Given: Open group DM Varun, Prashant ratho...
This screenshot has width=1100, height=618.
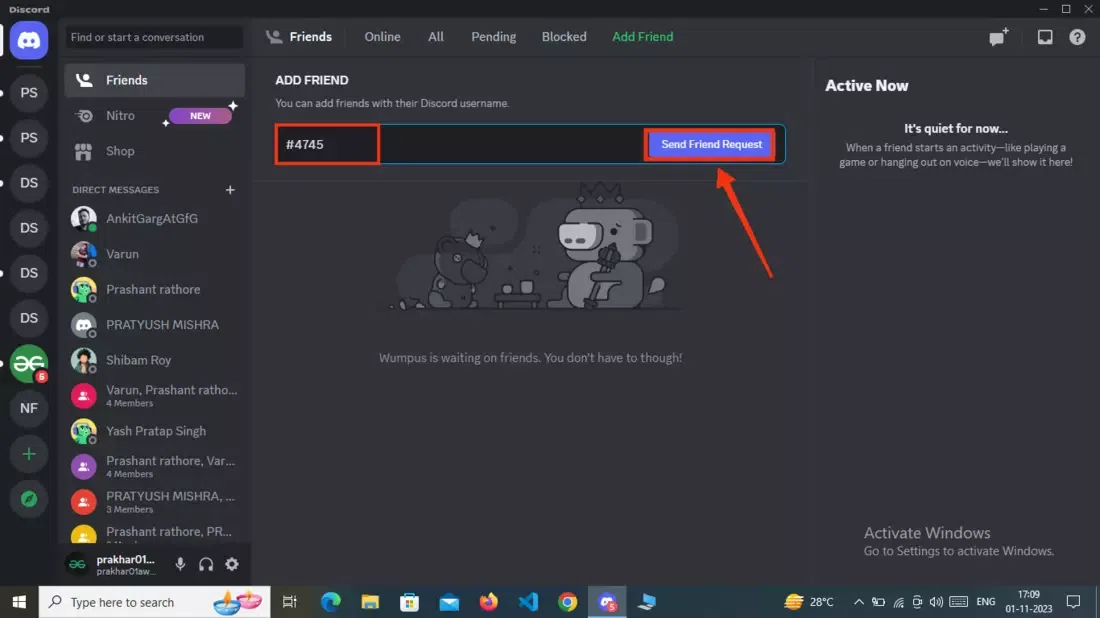Looking at the screenshot, I should point(154,396).
